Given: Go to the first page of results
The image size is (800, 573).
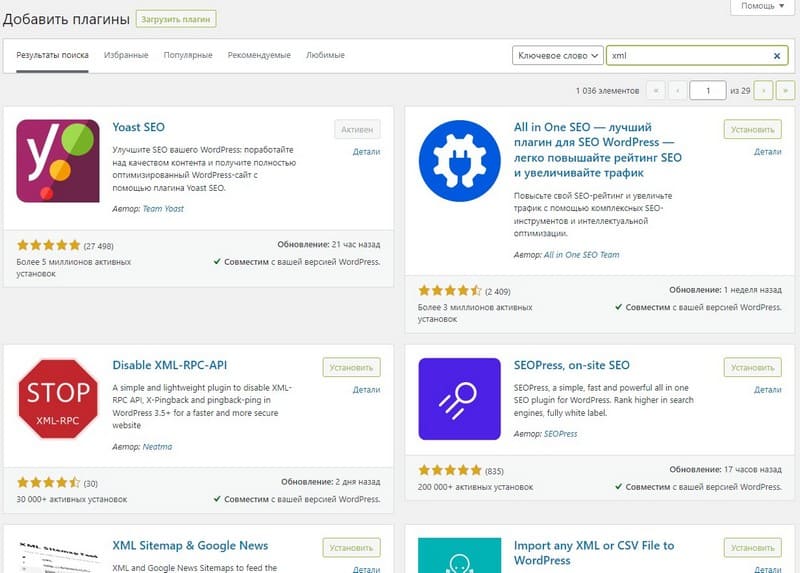Looking at the screenshot, I should (x=656, y=90).
